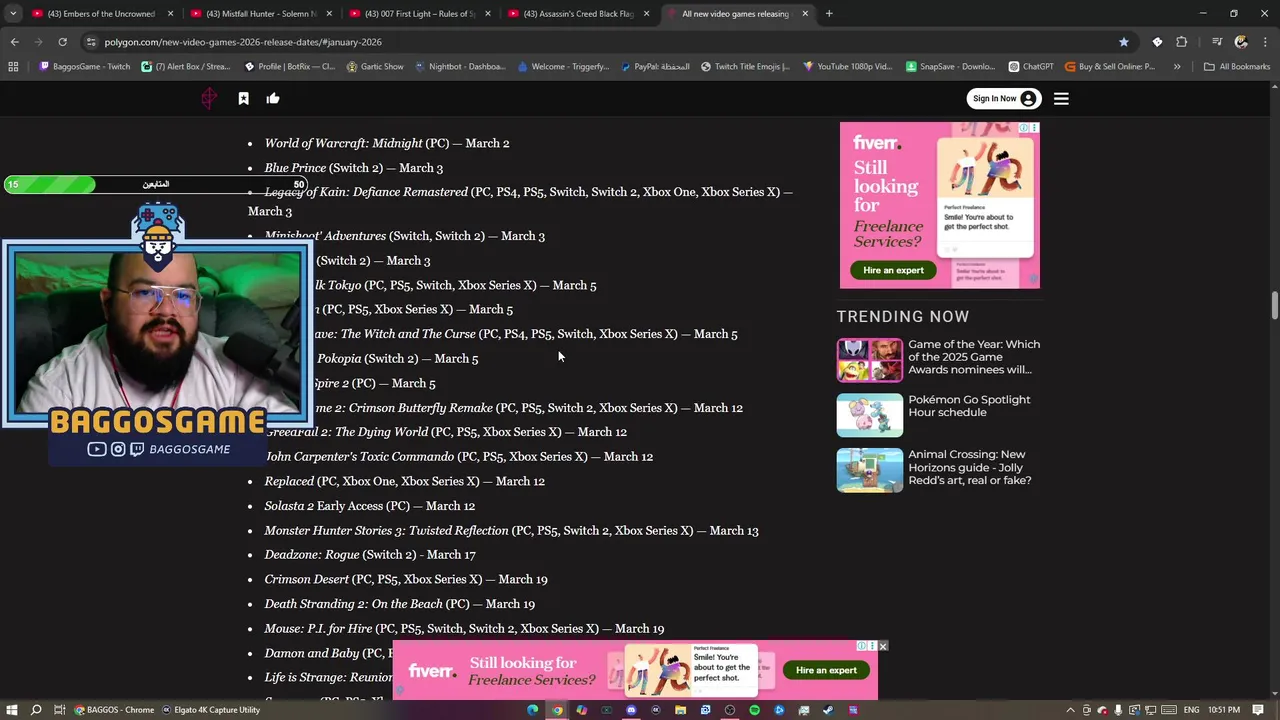The image size is (1280, 720).
Task: Close the Embers of the Uncrowned tab
Action: (x=170, y=14)
